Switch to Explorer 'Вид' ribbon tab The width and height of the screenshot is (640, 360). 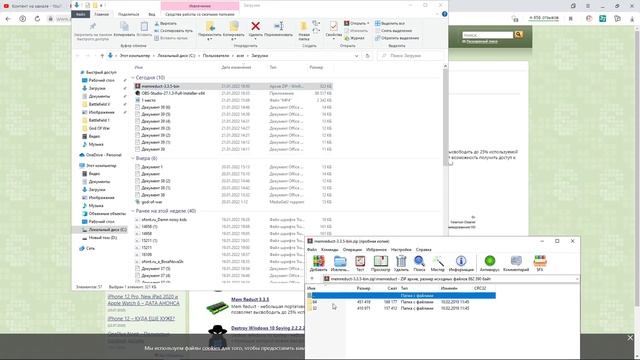(151, 14)
